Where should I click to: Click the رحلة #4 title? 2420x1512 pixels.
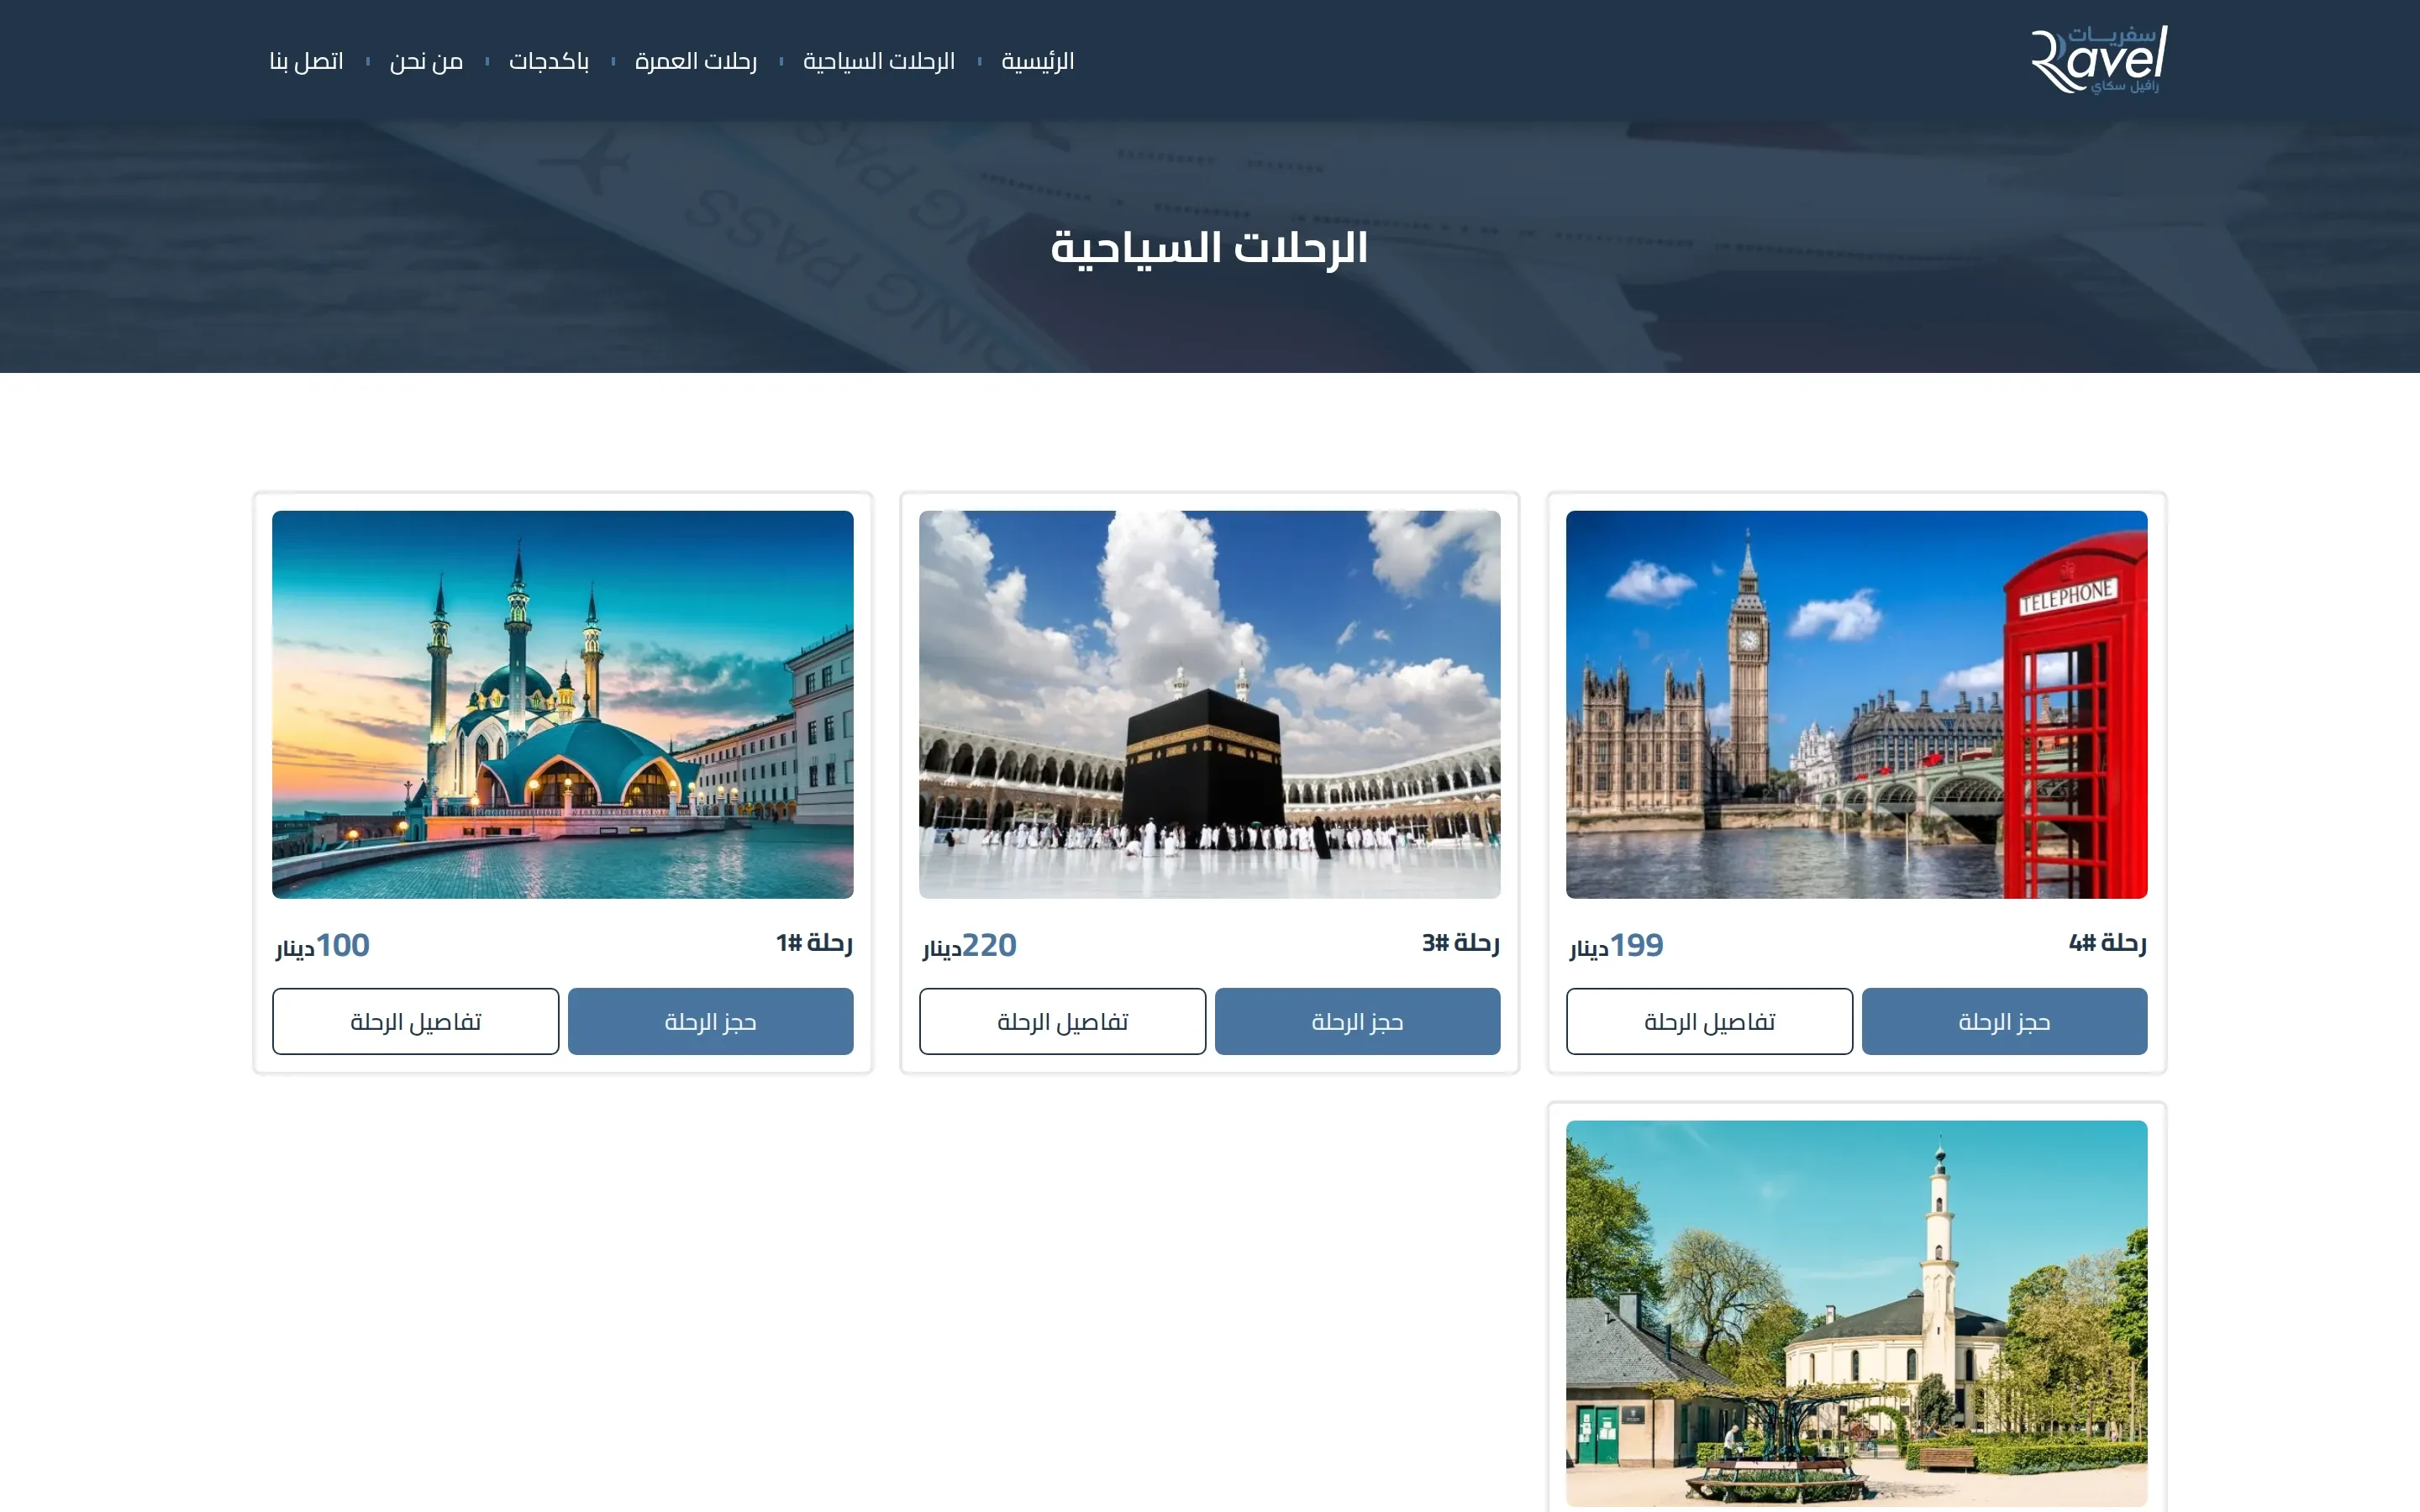click(x=2108, y=942)
